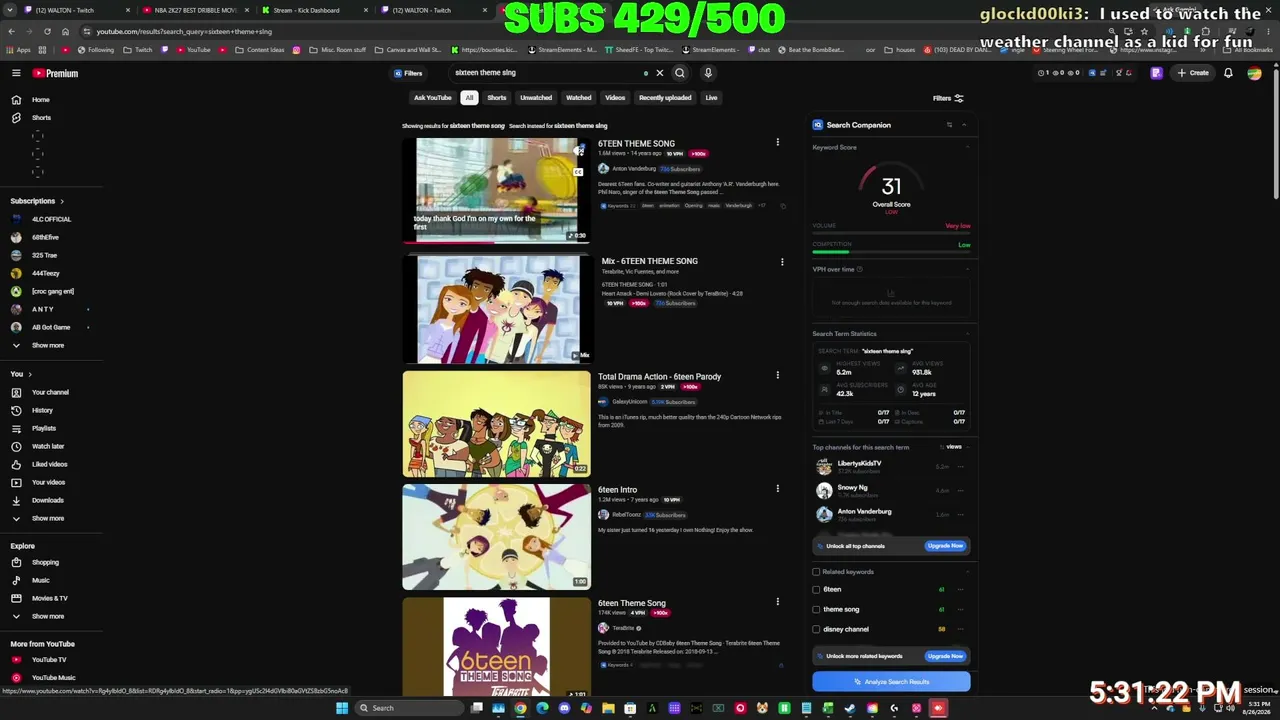The width and height of the screenshot is (1280, 720).
Task: Open Watch later in the sidebar
Action: click(x=48, y=446)
